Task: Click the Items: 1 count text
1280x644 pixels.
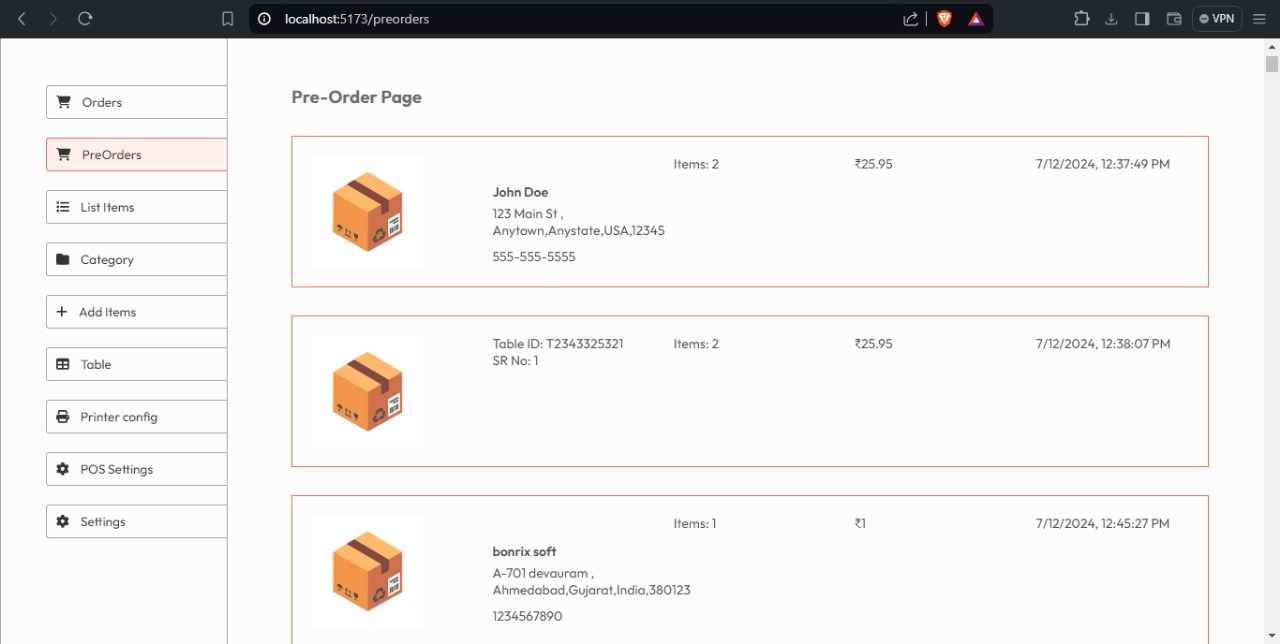Action: (695, 524)
